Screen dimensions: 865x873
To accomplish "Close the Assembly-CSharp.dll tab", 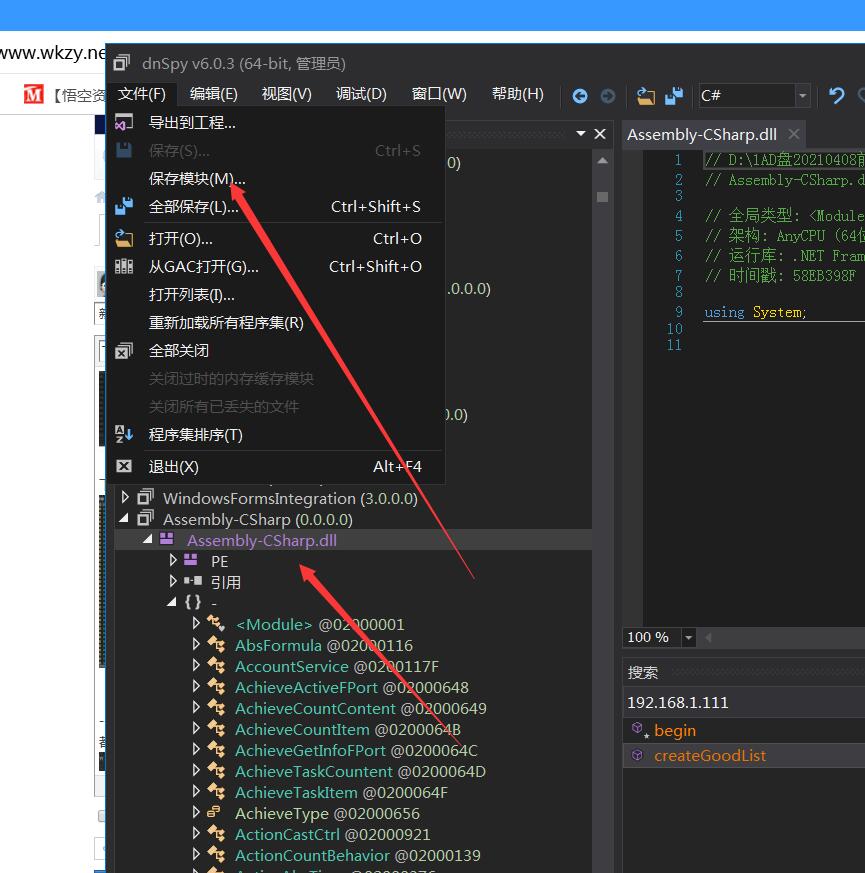I will click(794, 134).
